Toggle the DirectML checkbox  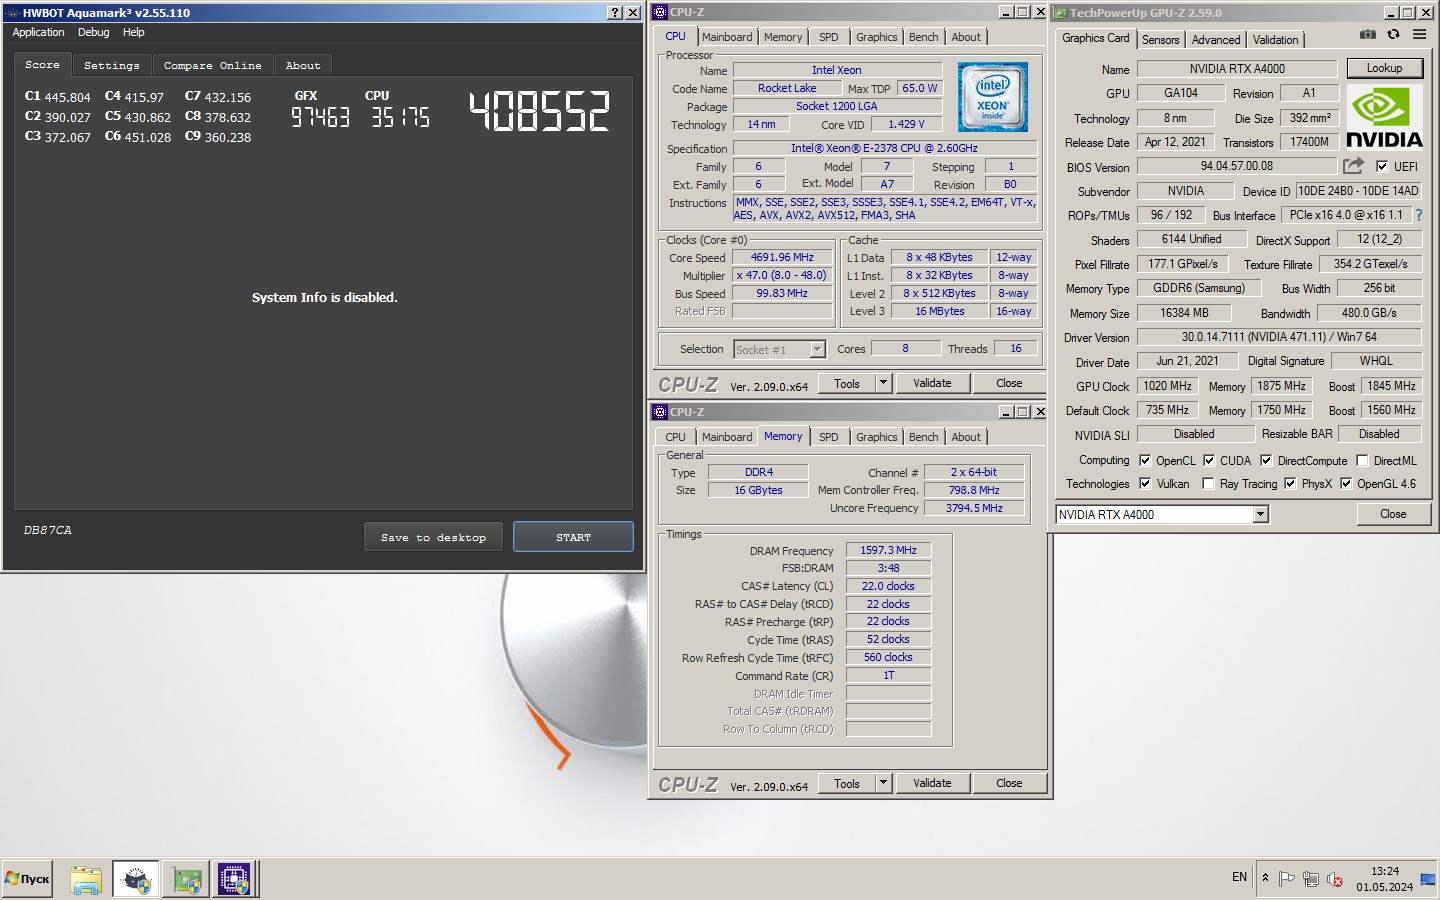1362,461
